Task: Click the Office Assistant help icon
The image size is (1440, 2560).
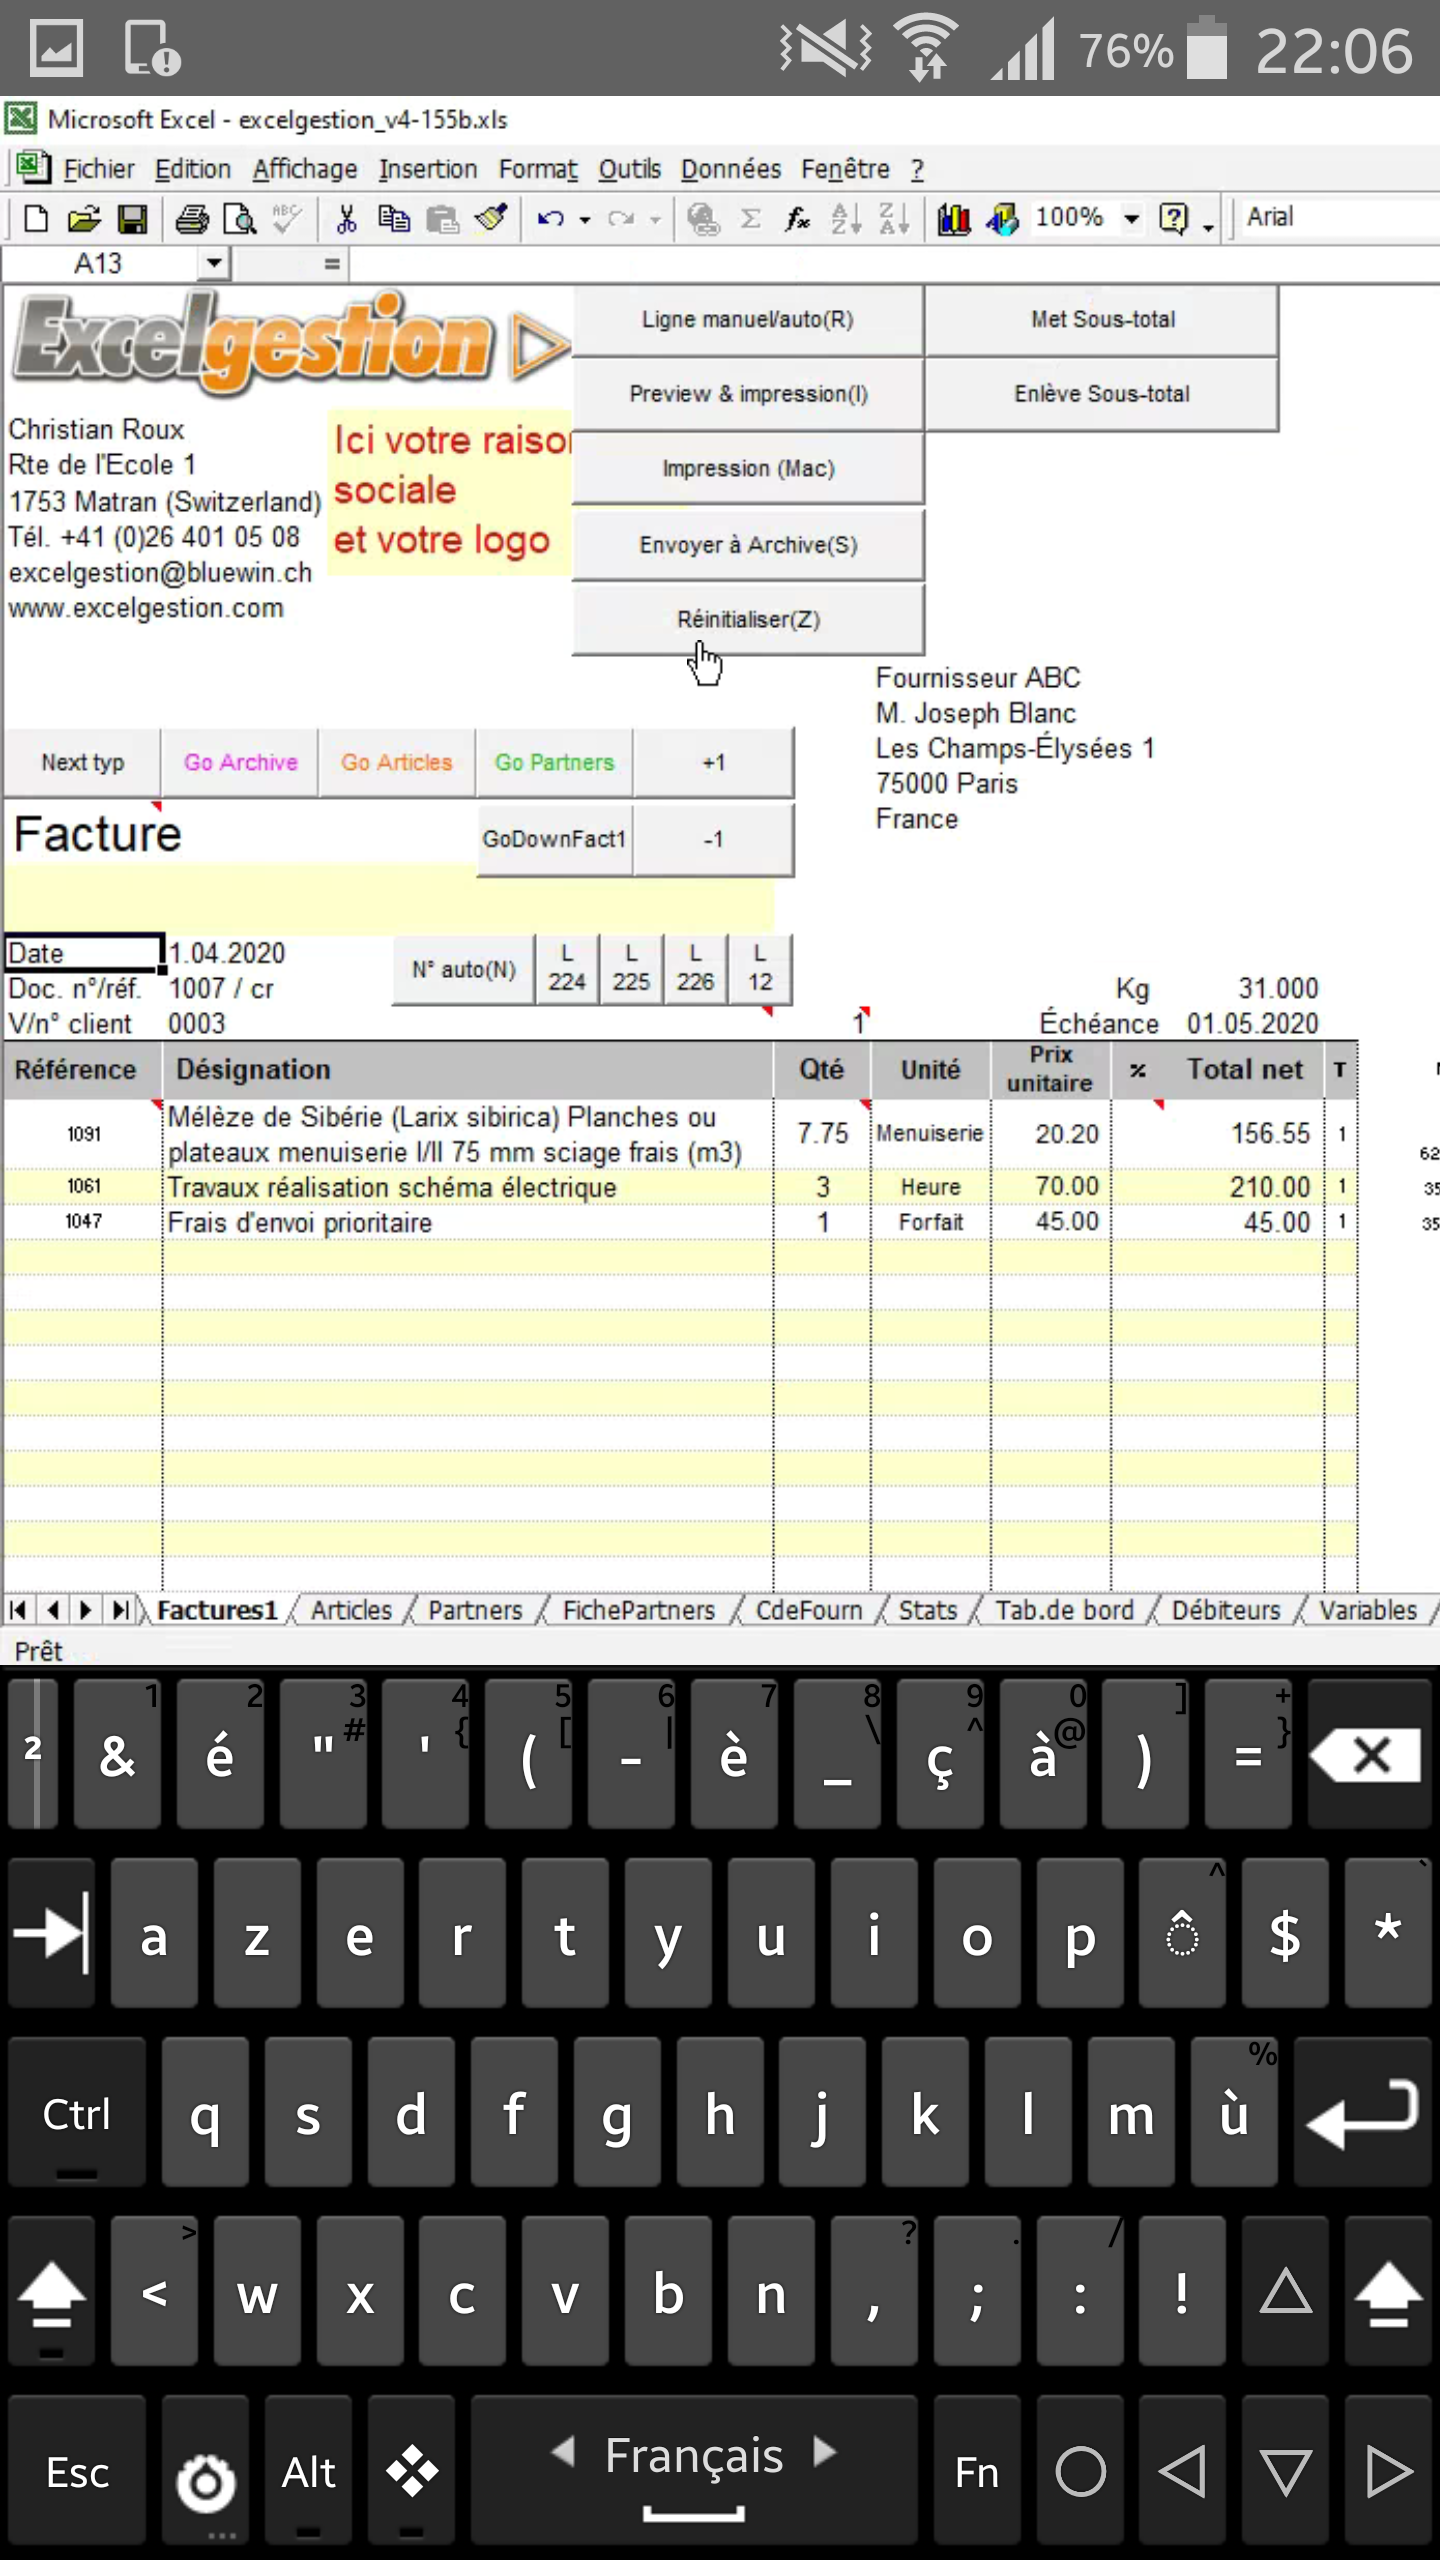Action: coord(1173,218)
